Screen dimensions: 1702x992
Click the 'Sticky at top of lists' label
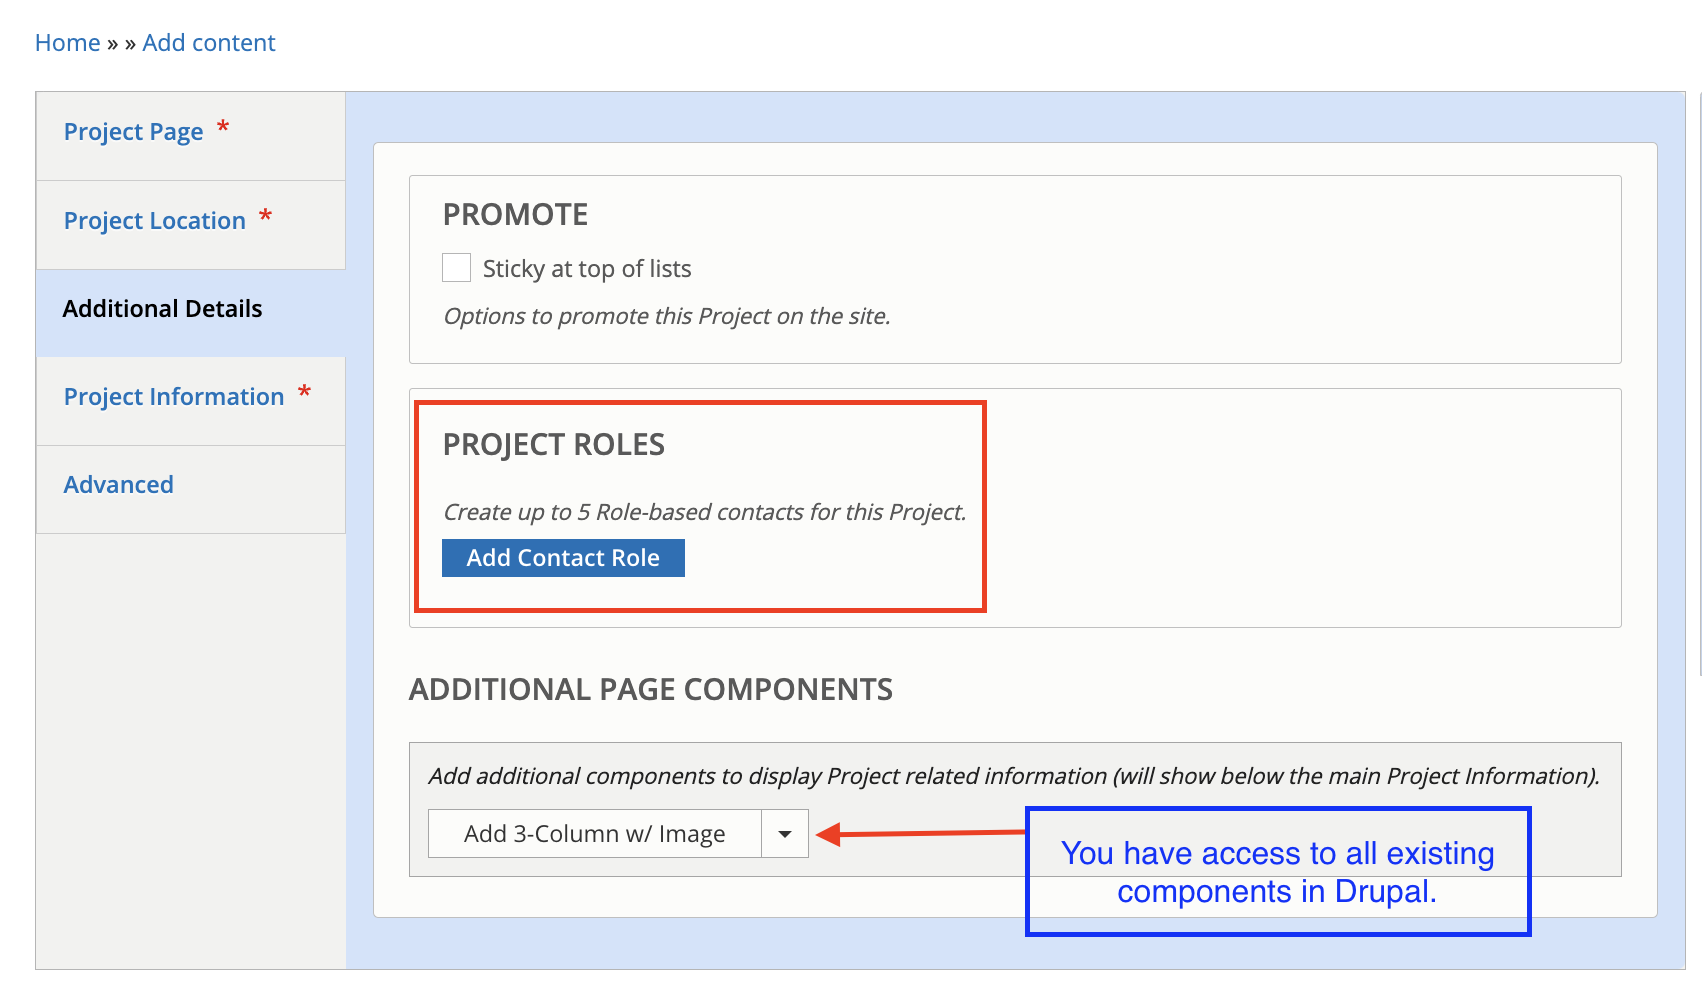click(587, 269)
